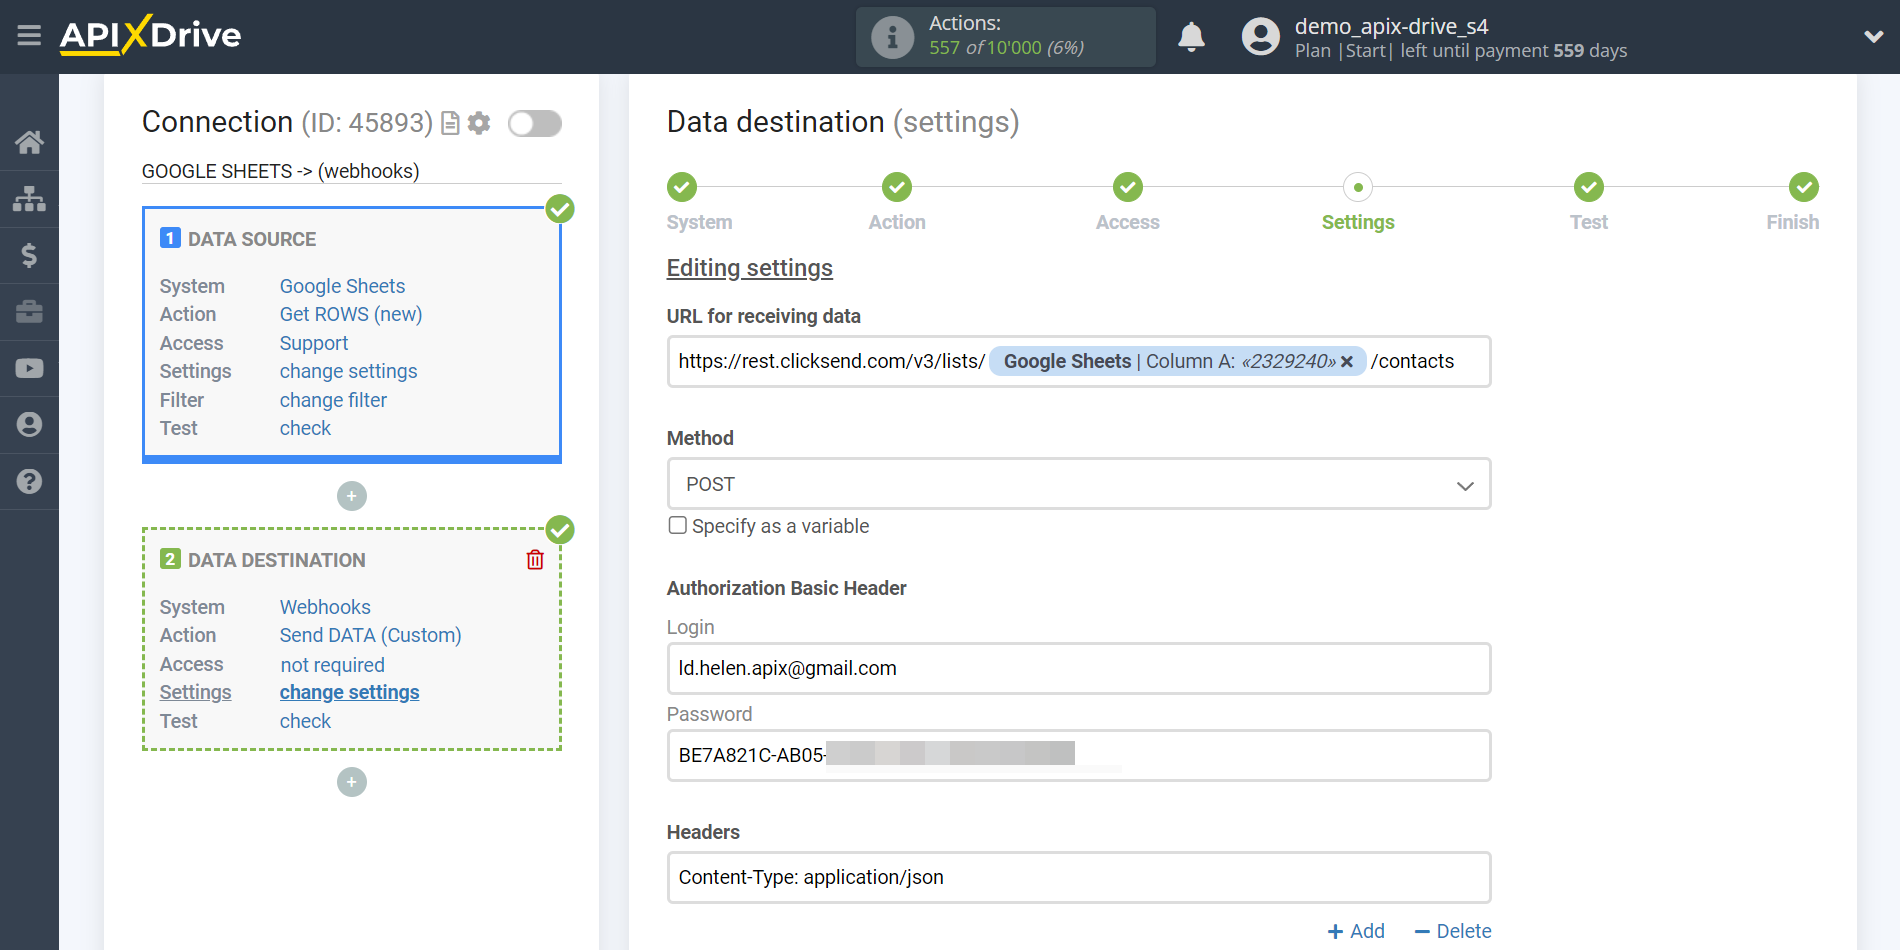Click the user avatar icon
1900x950 pixels.
[x=1260, y=37]
